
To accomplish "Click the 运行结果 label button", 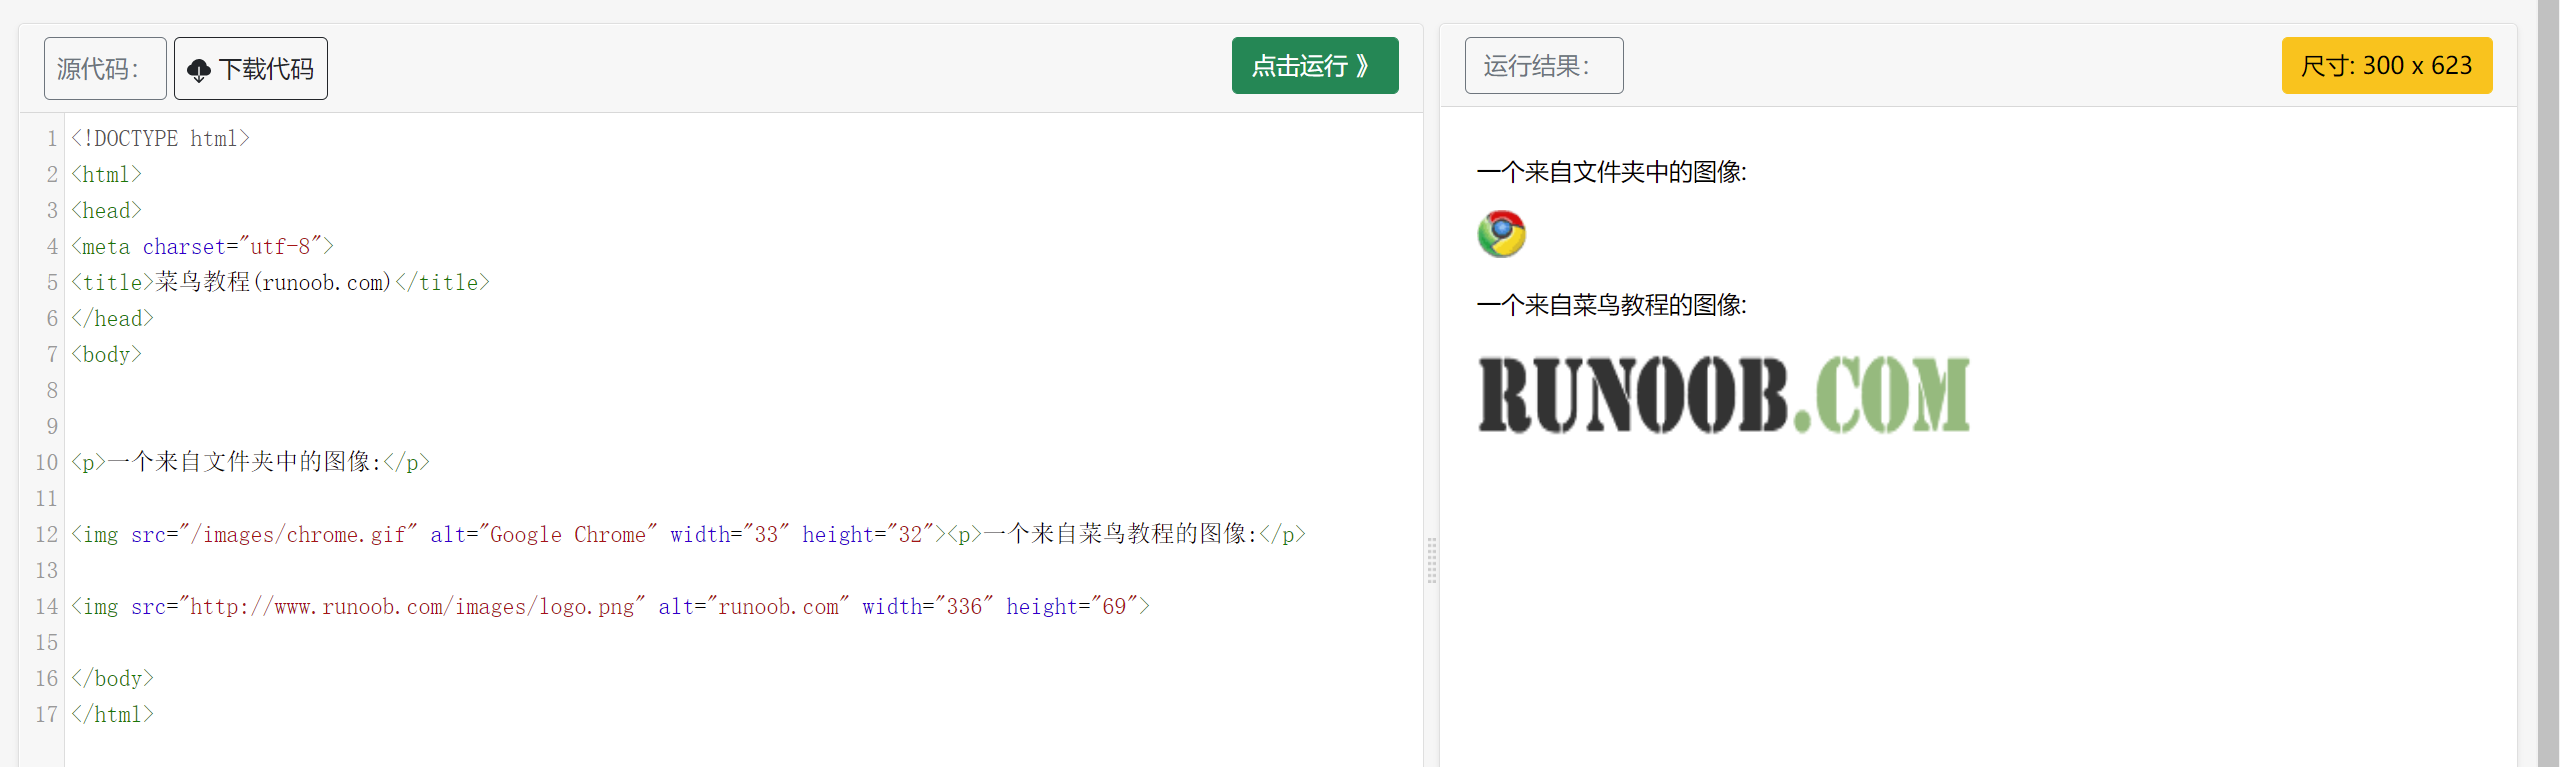I will point(1544,66).
